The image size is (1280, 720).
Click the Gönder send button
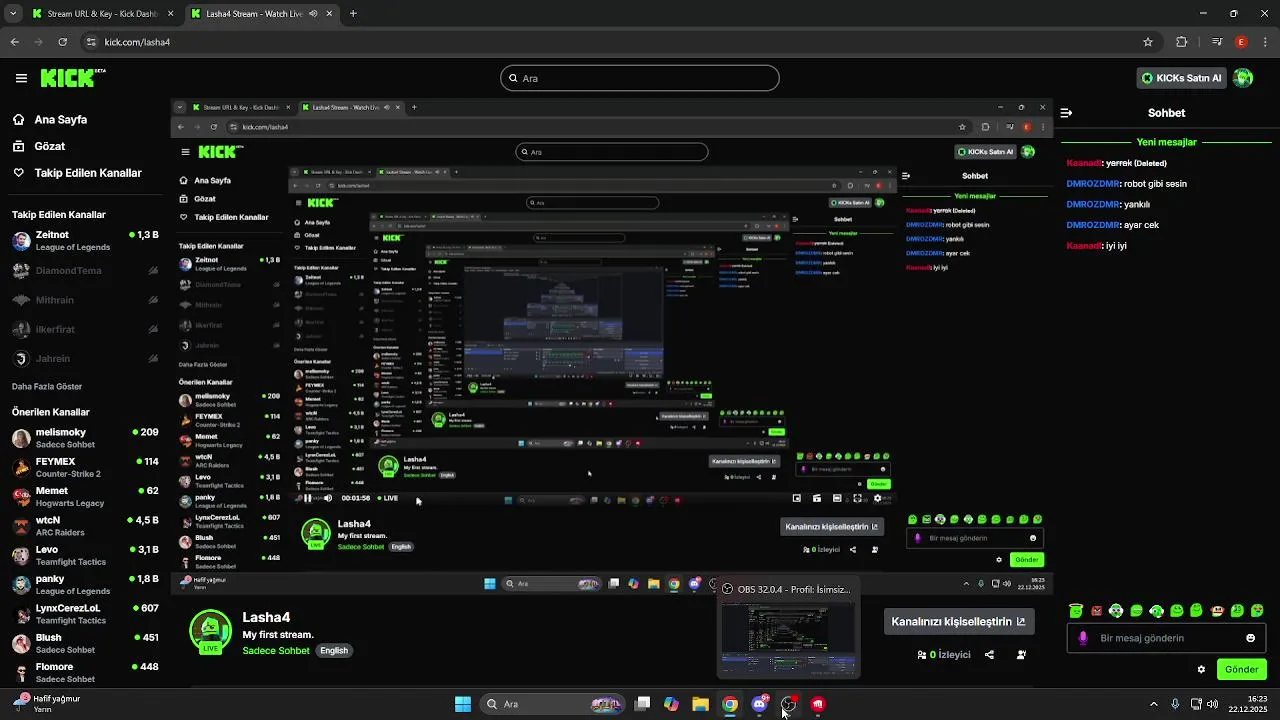tap(1241, 670)
